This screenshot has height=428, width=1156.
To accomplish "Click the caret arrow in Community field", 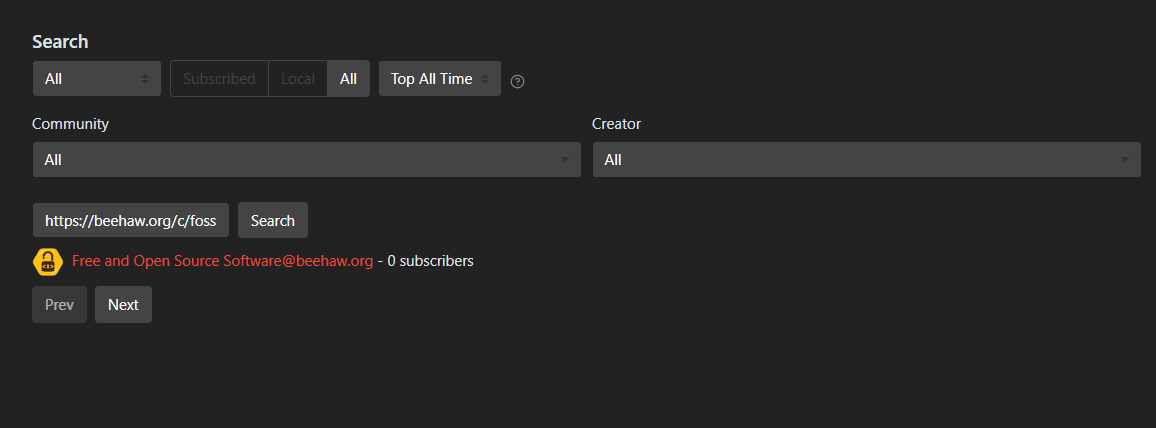I will point(565,160).
